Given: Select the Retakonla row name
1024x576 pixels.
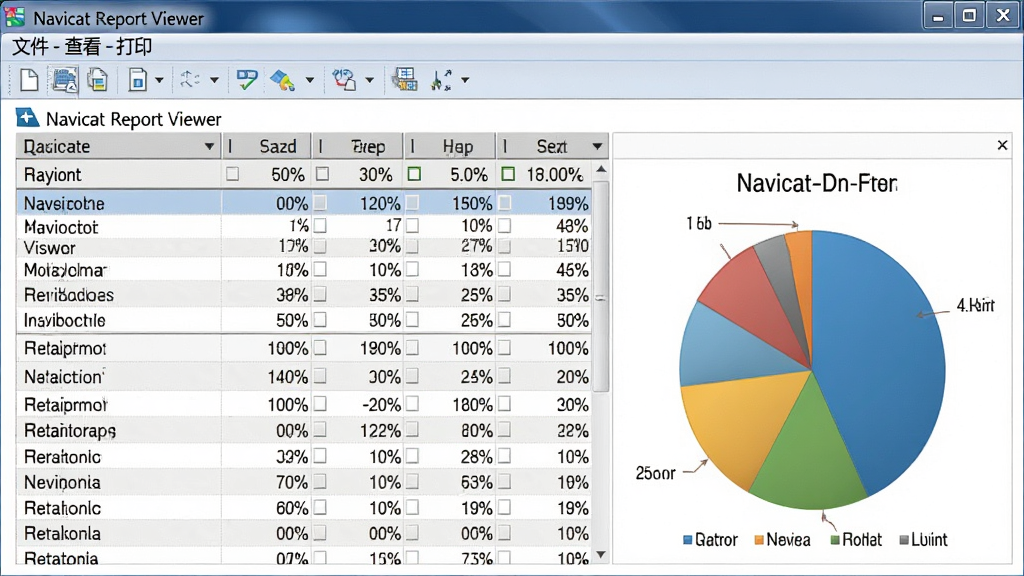Looking at the screenshot, I should [x=62, y=534].
